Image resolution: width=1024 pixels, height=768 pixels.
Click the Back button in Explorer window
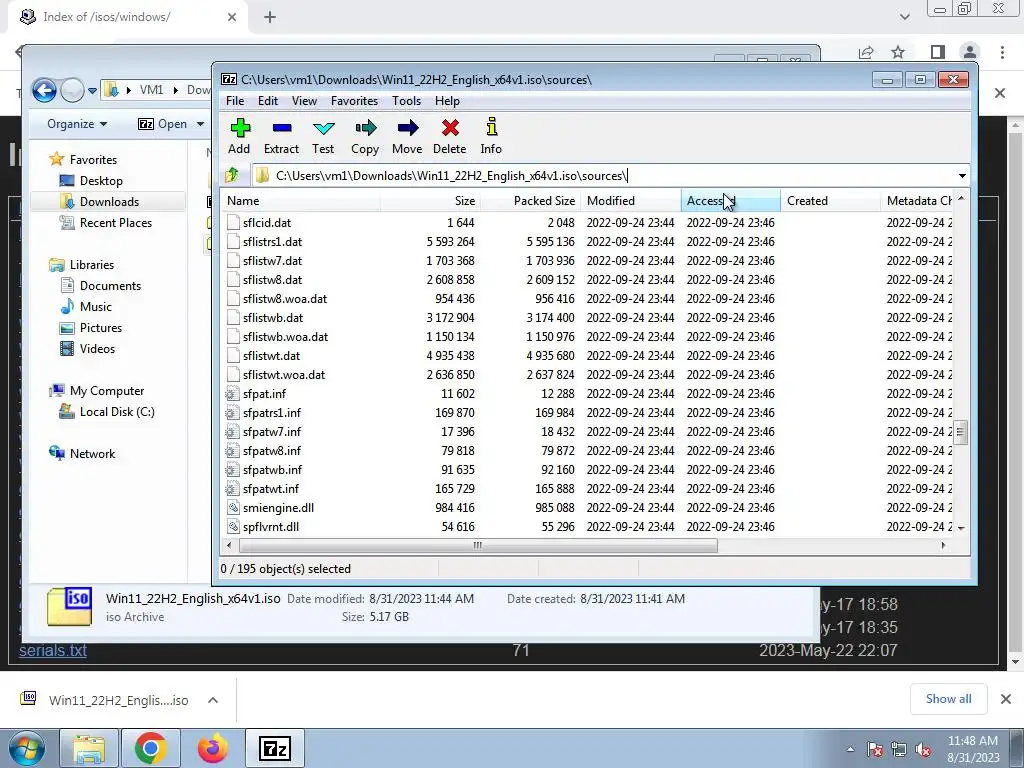click(44, 90)
